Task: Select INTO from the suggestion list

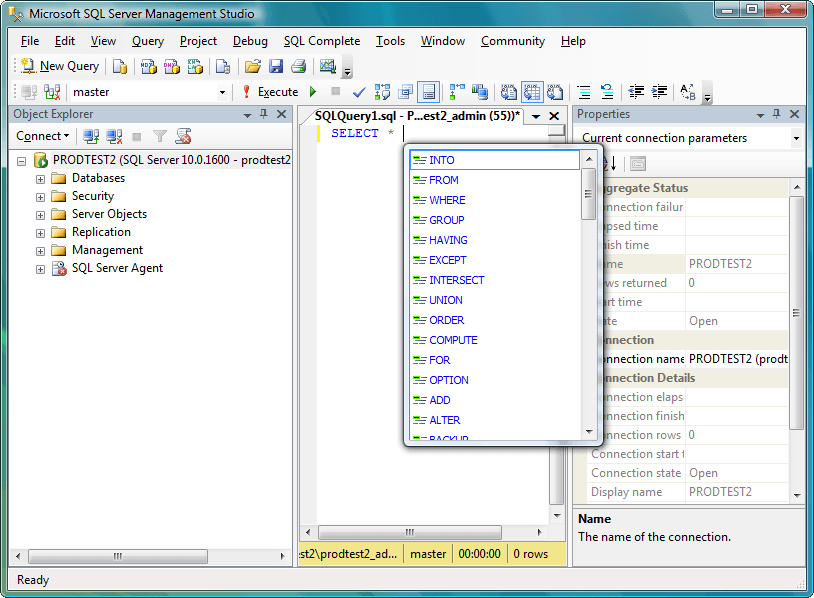Action: [x=495, y=160]
